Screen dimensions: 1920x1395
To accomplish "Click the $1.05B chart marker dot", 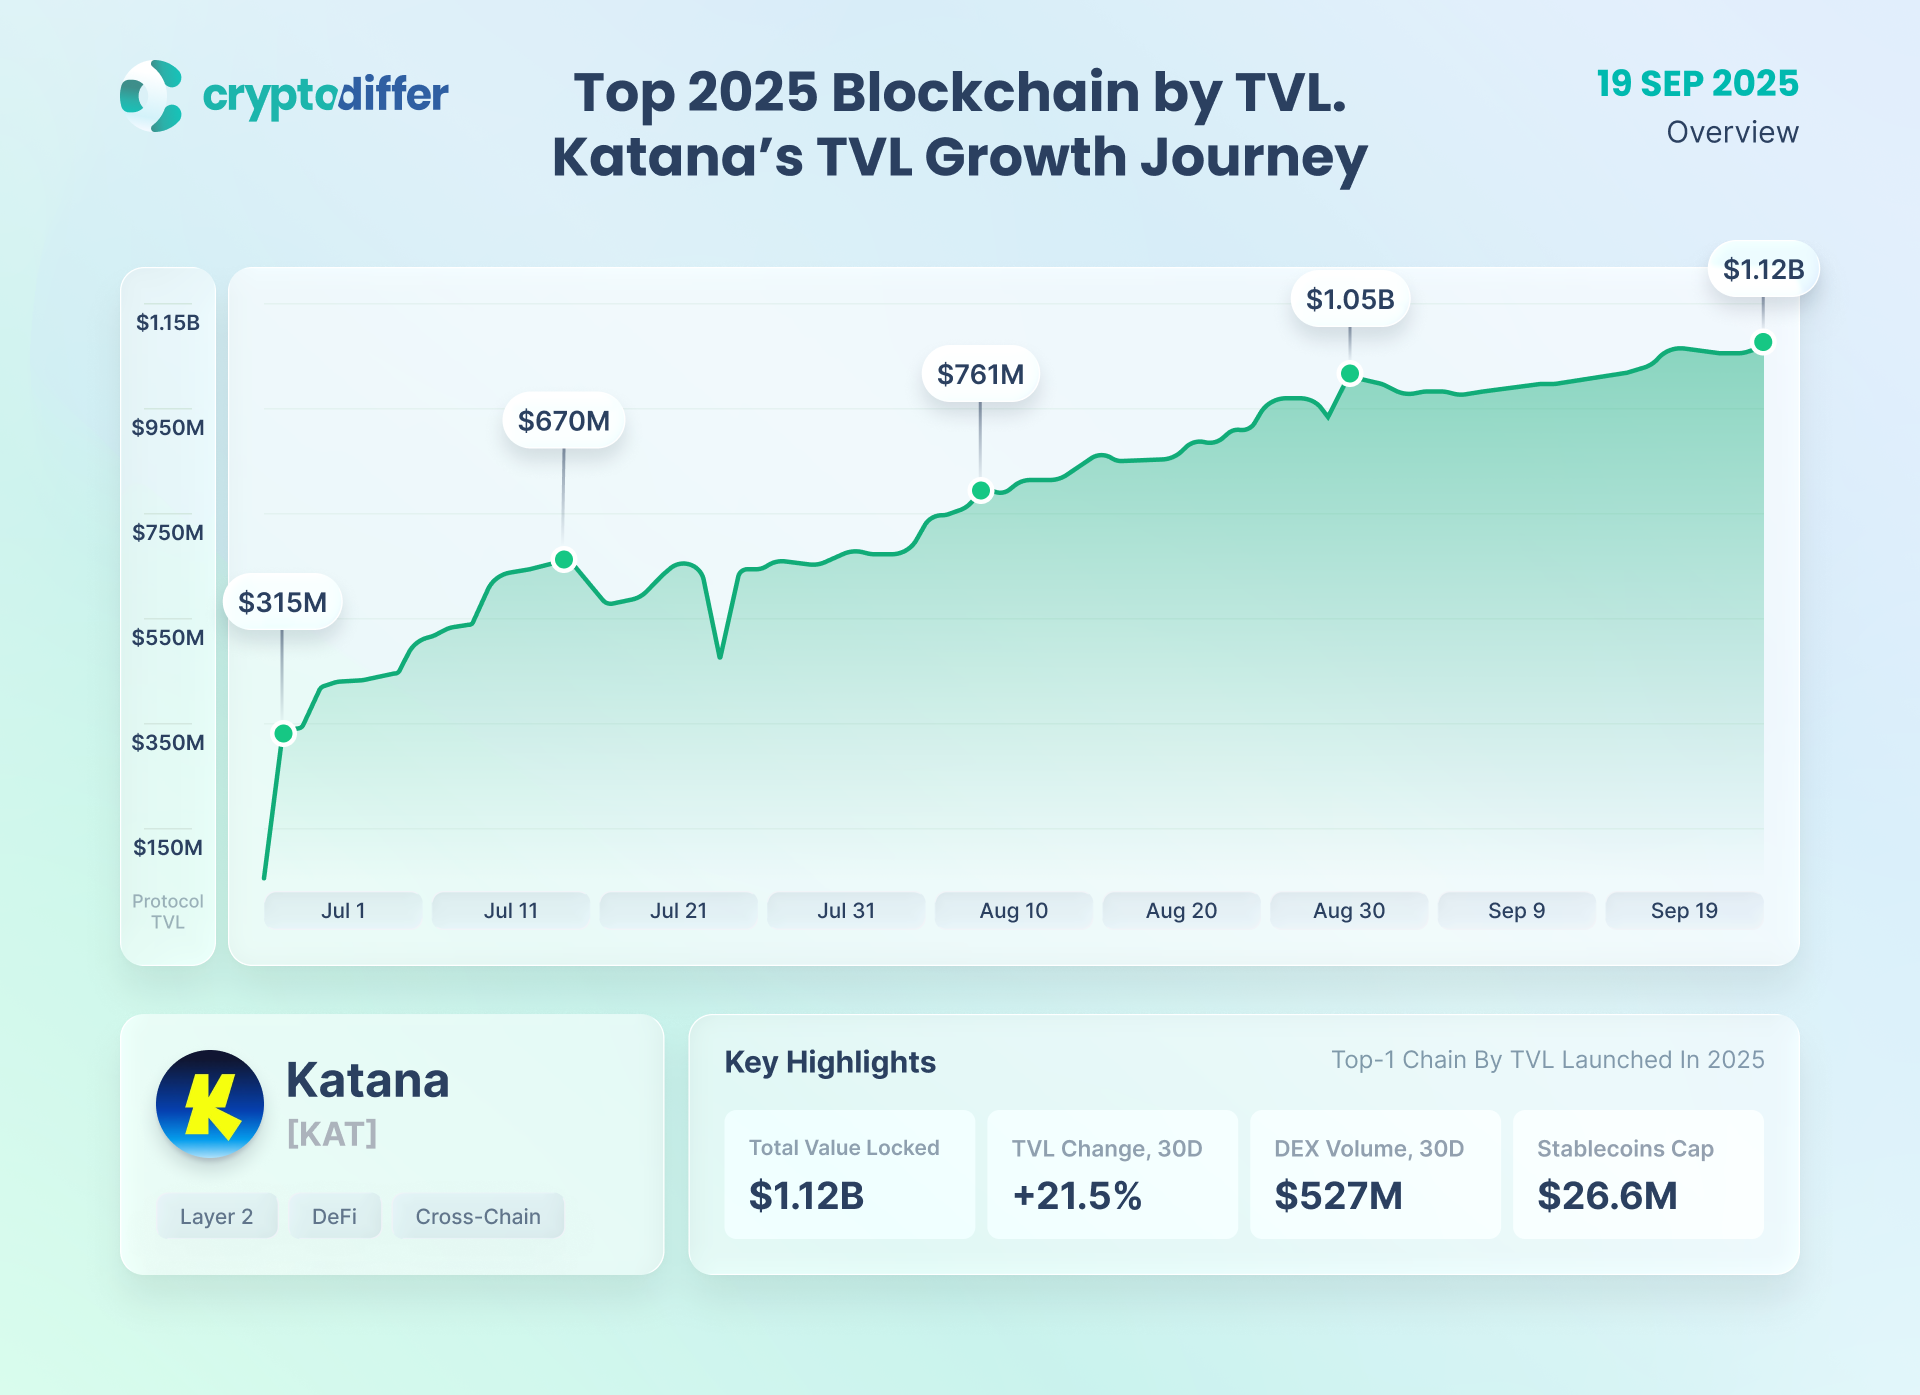I will pos(1350,374).
